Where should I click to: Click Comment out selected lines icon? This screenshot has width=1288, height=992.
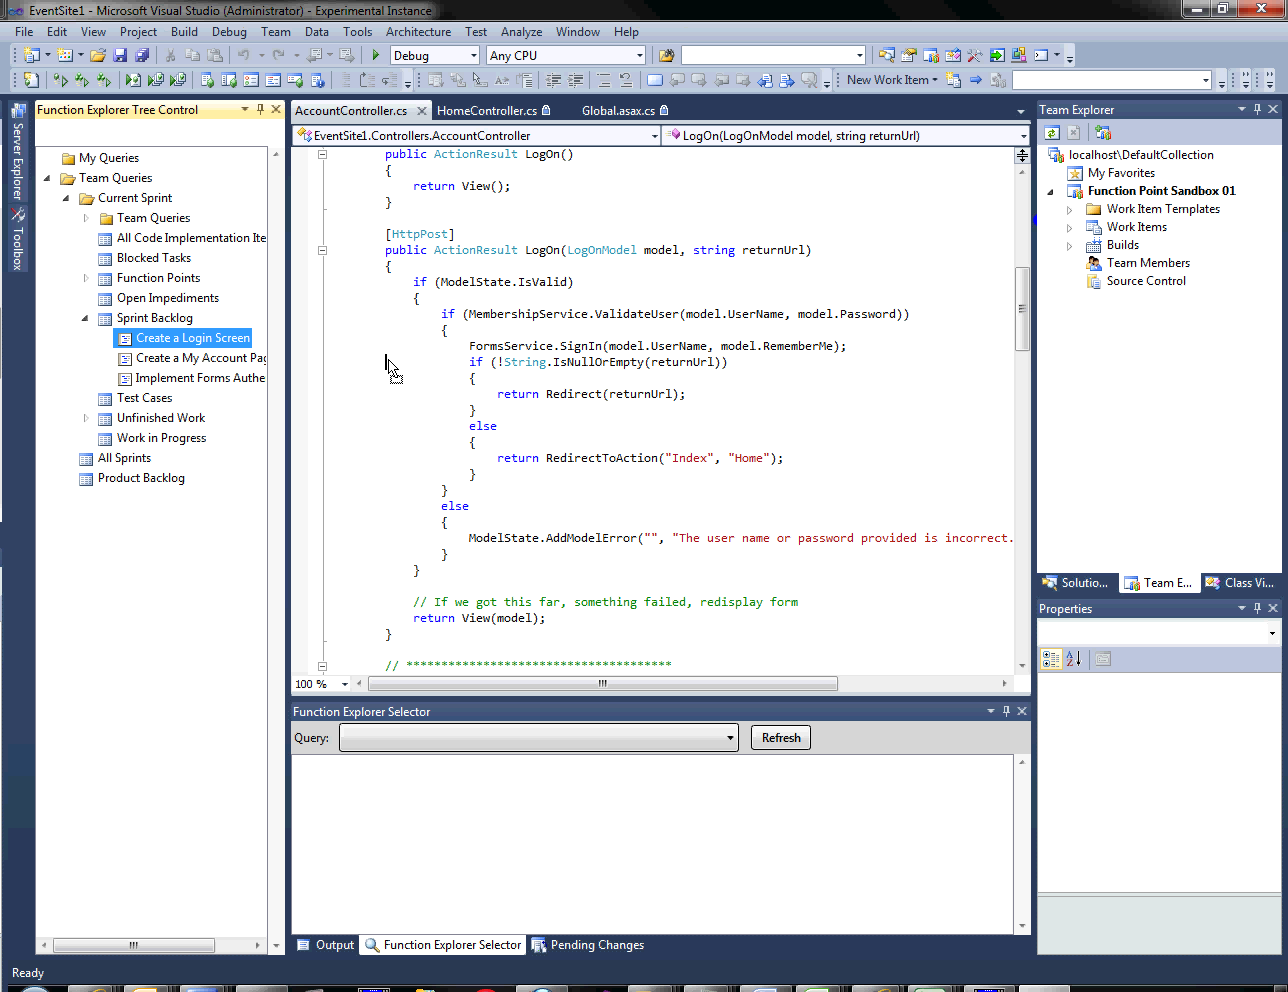pos(602,80)
